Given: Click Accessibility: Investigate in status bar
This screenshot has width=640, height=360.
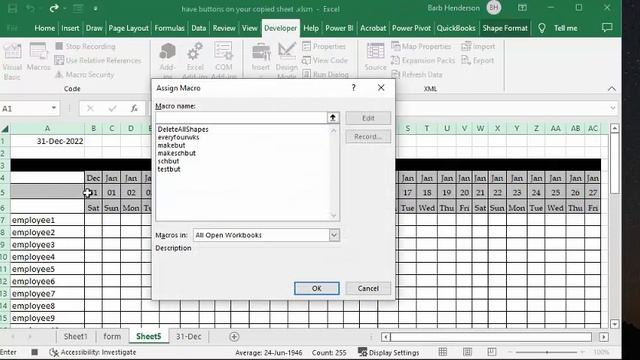Looking at the screenshot, I should pyautogui.click(x=93, y=352).
